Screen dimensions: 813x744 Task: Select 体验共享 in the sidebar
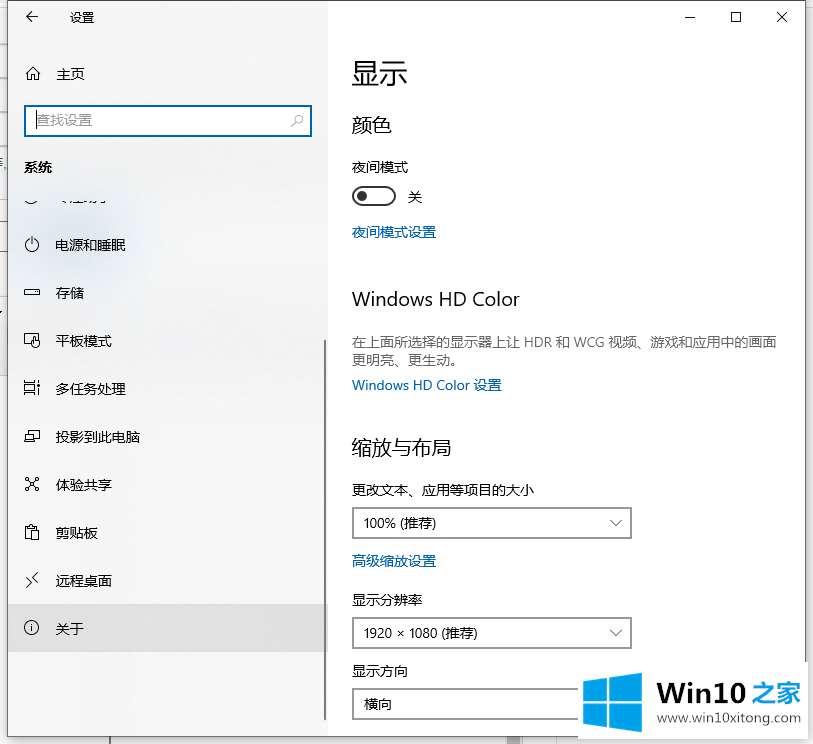(166, 485)
